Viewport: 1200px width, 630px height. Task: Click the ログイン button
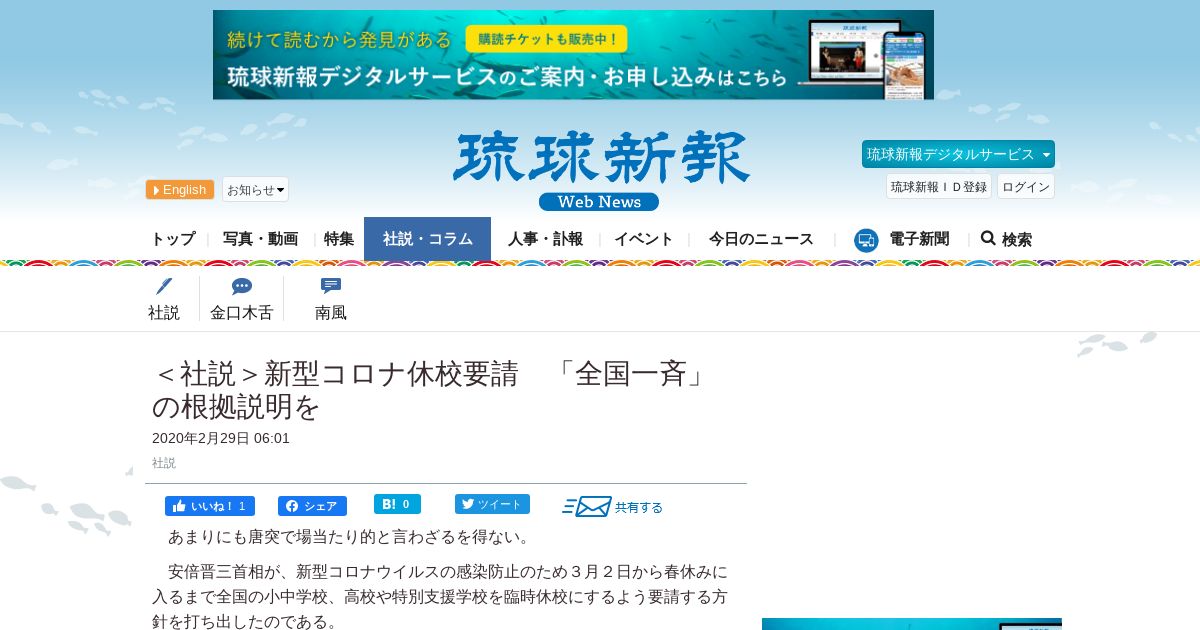click(x=1026, y=186)
